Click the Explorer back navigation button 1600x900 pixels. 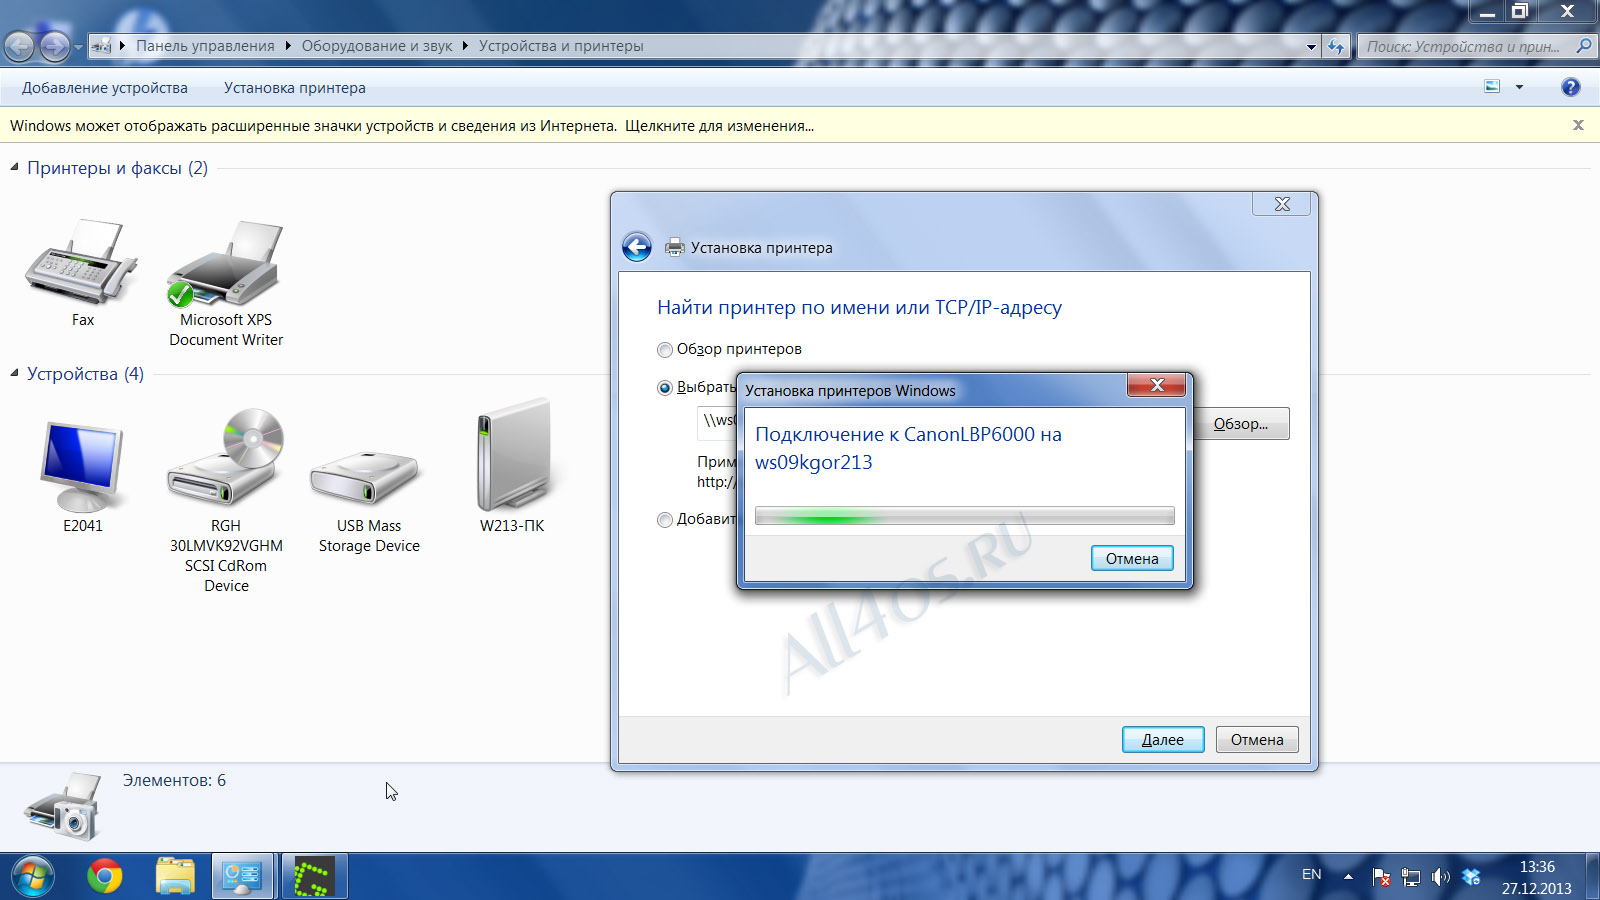point(19,46)
